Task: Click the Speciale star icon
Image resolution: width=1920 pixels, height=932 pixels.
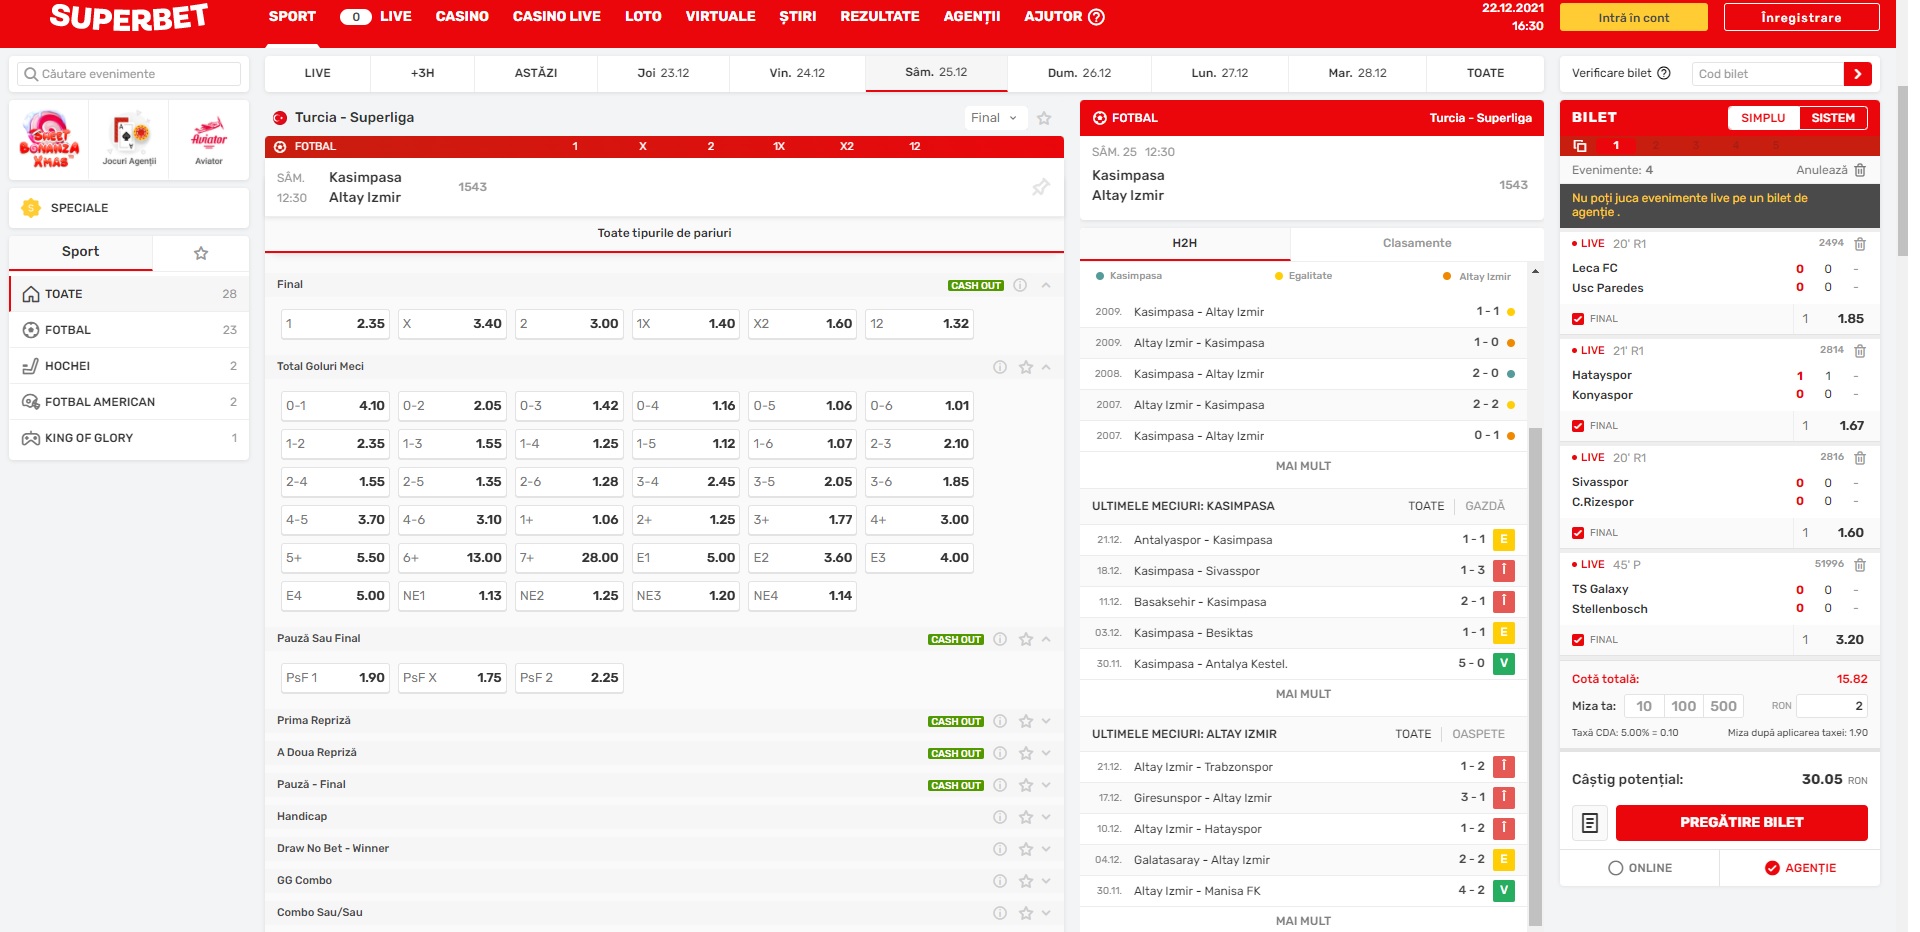Action: [x=31, y=208]
